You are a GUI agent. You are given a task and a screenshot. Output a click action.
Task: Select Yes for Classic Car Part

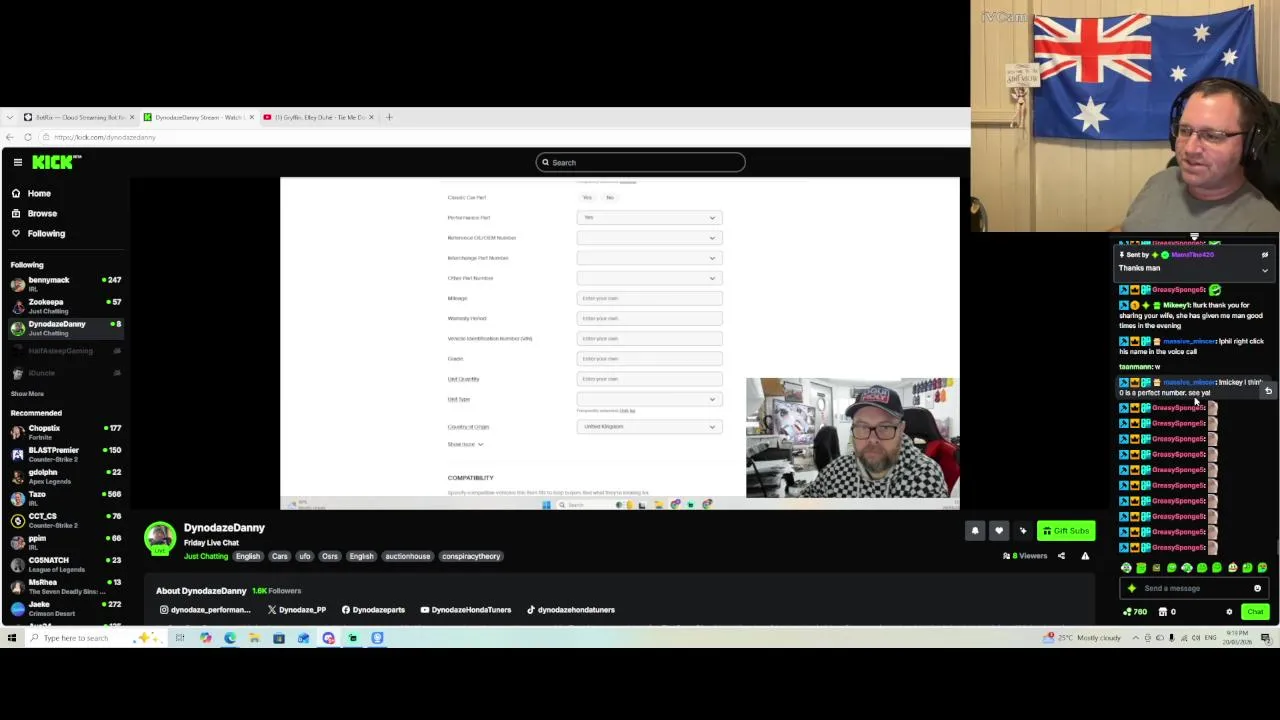(587, 197)
